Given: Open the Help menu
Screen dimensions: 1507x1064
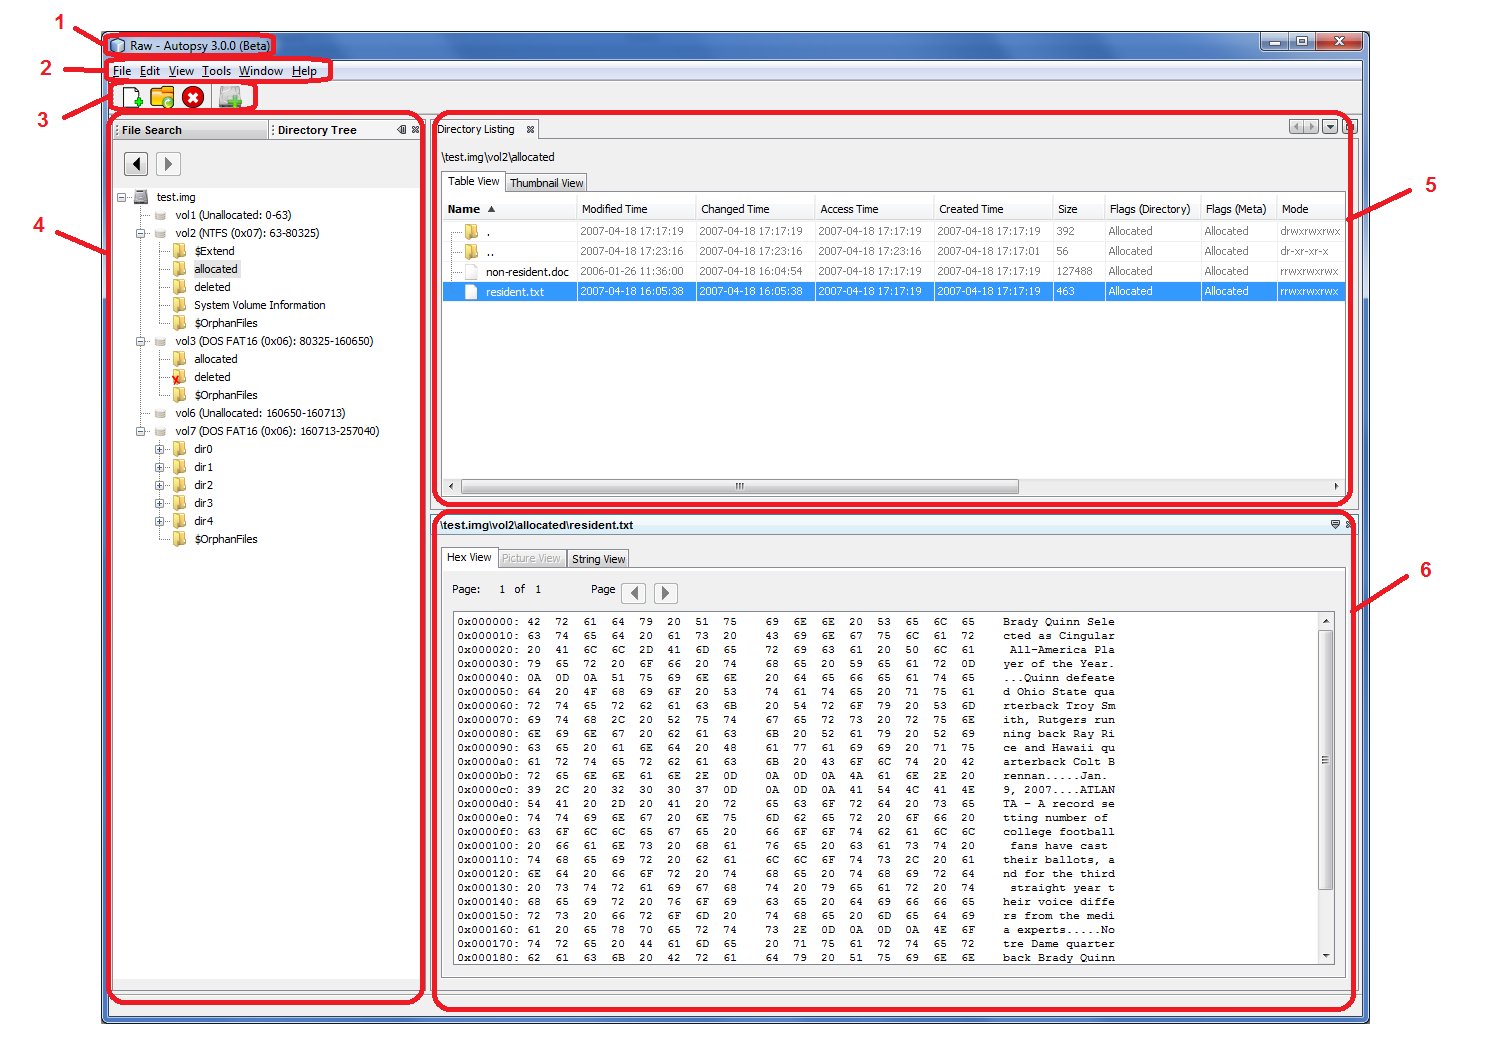Looking at the screenshot, I should tap(305, 71).
